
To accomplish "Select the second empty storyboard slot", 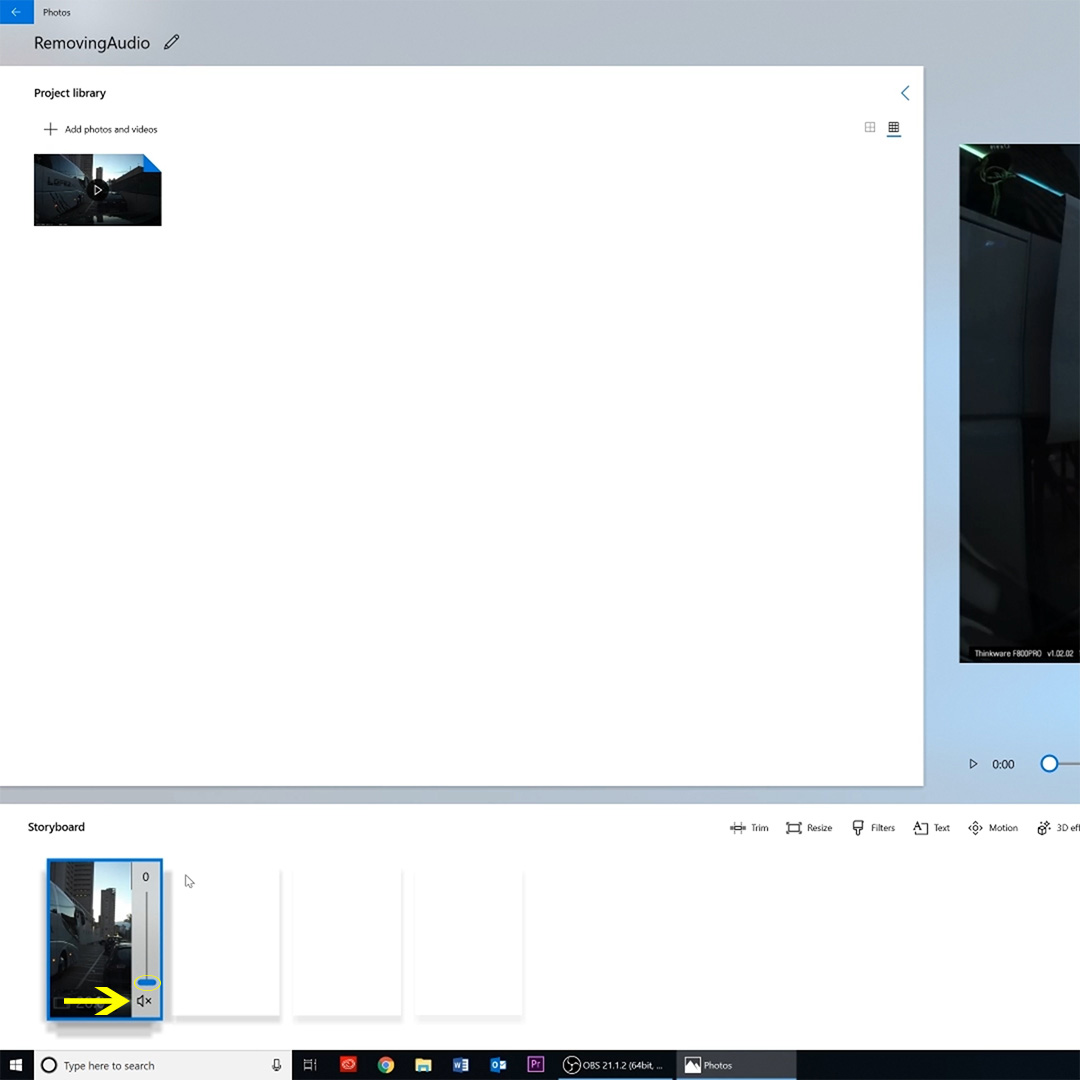I will [x=347, y=941].
